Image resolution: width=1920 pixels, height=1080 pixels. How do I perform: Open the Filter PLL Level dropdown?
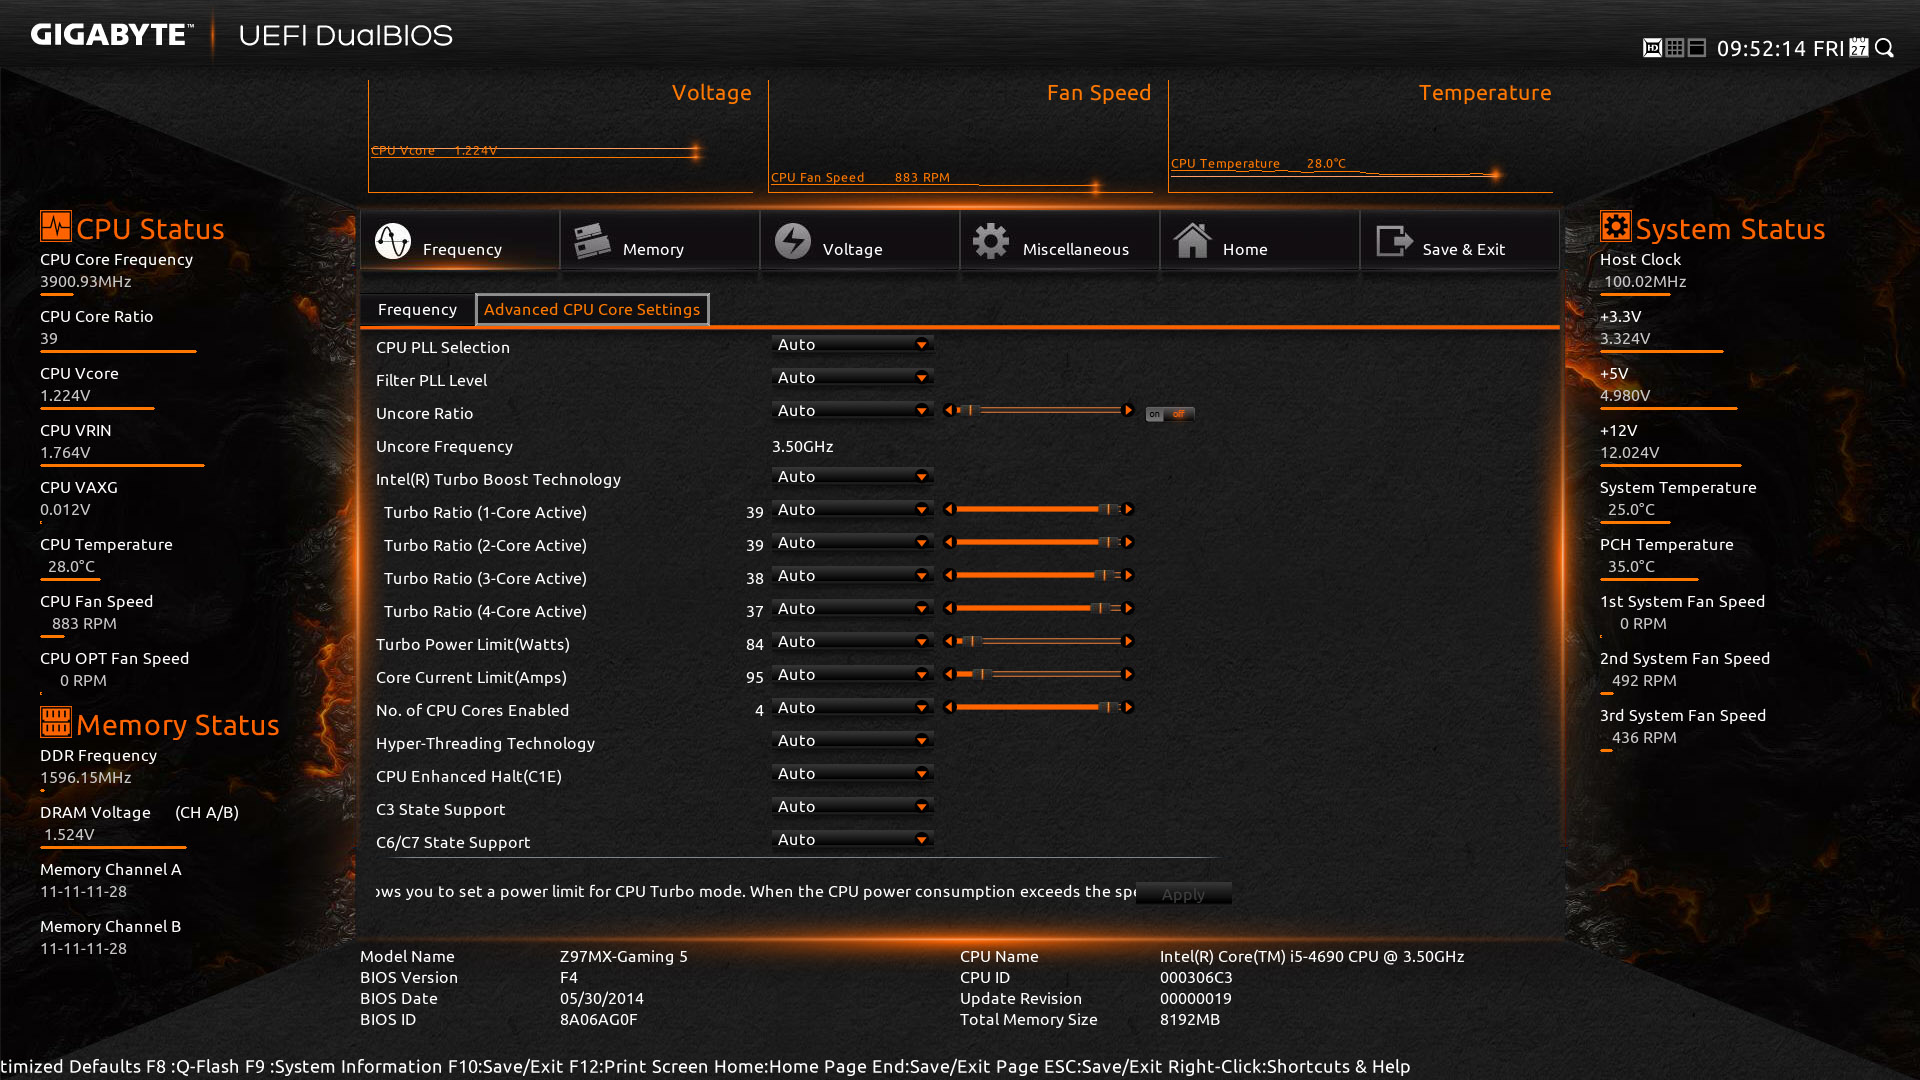coord(852,378)
